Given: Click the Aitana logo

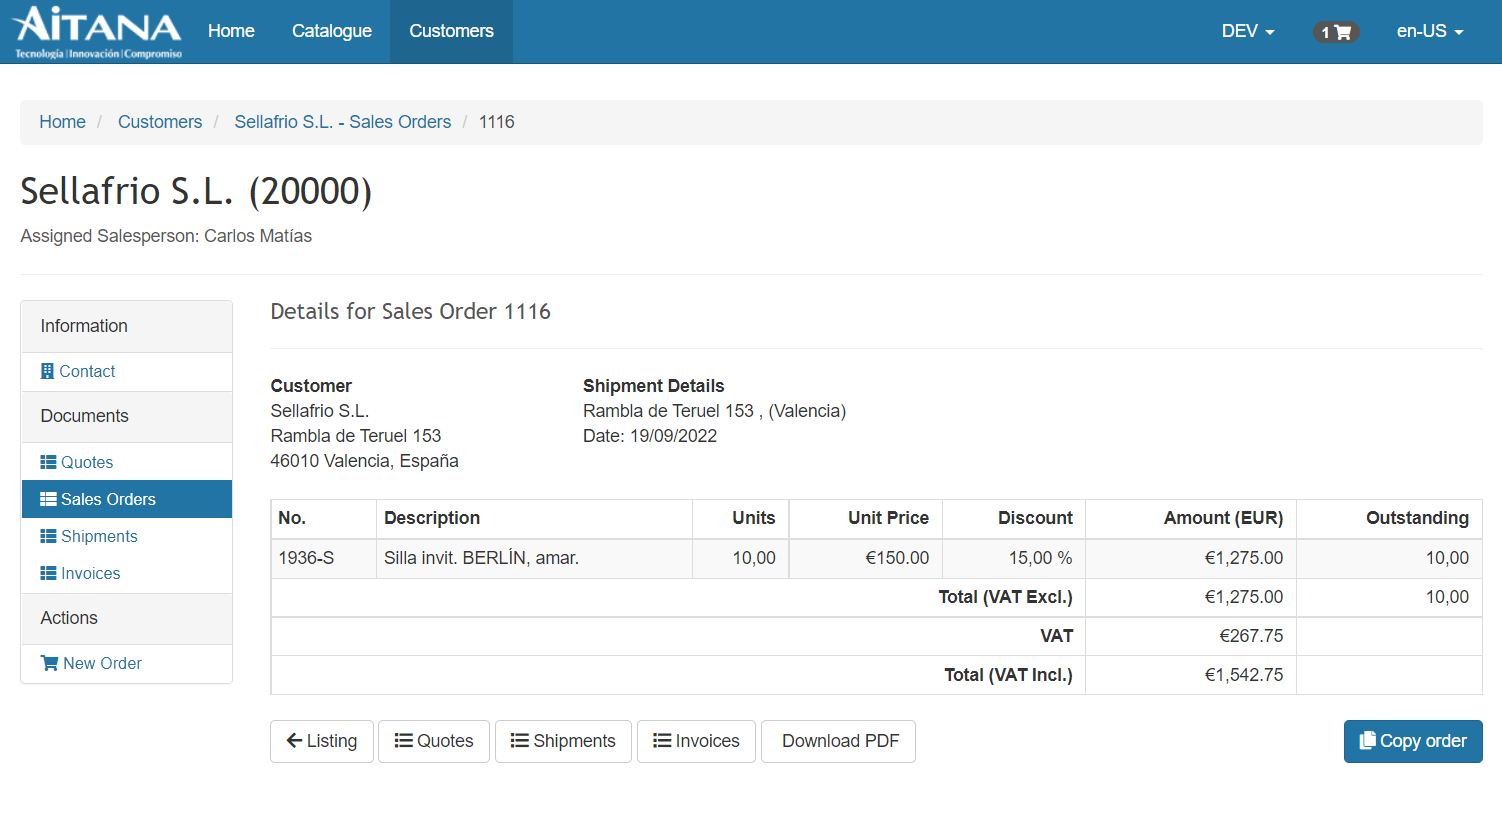Looking at the screenshot, I should point(97,32).
